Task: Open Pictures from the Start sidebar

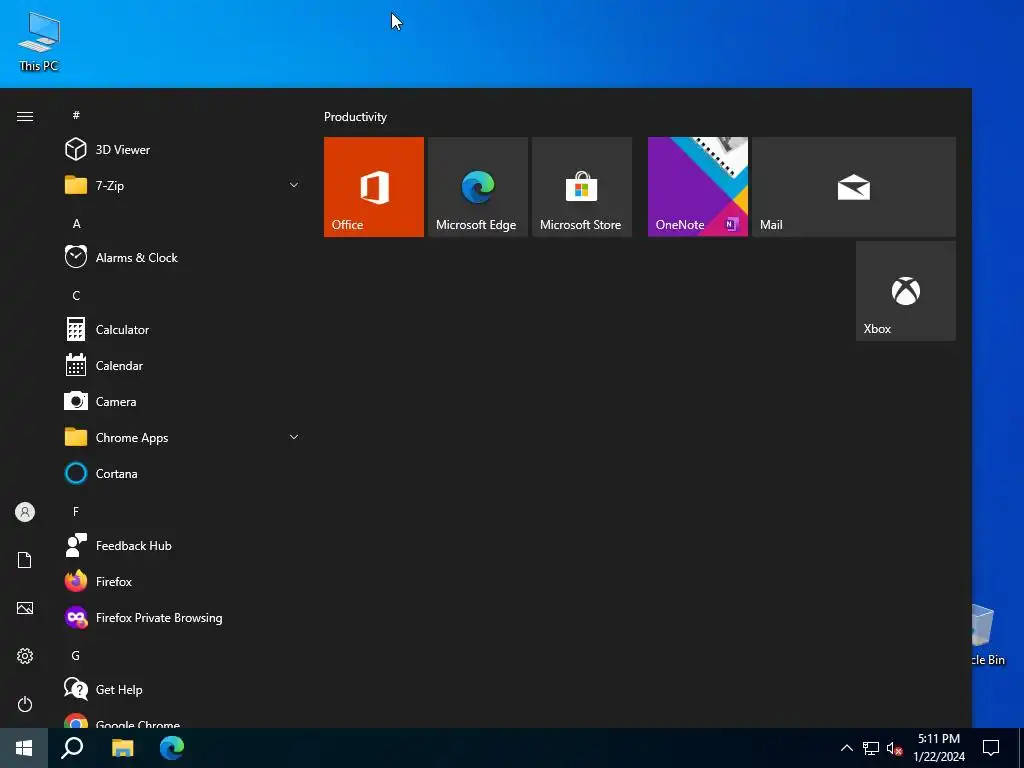Action: [x=25, y=608]
